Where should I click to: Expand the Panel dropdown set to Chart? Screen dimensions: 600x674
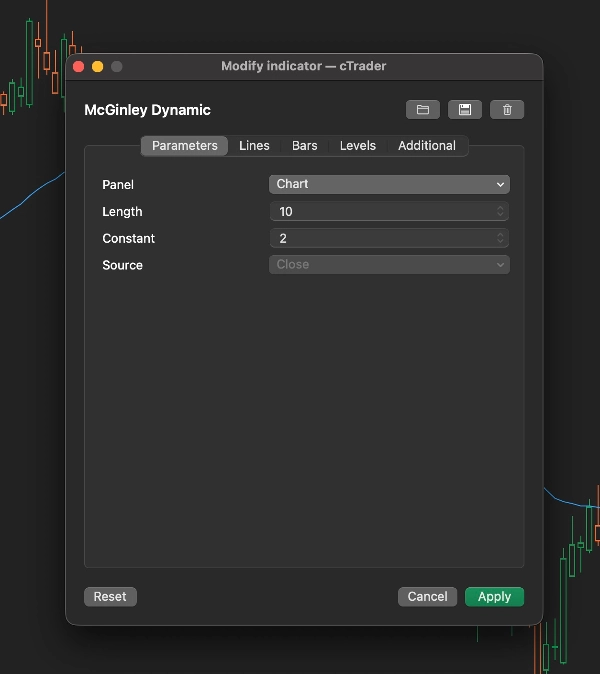click(x=389, y=184)
